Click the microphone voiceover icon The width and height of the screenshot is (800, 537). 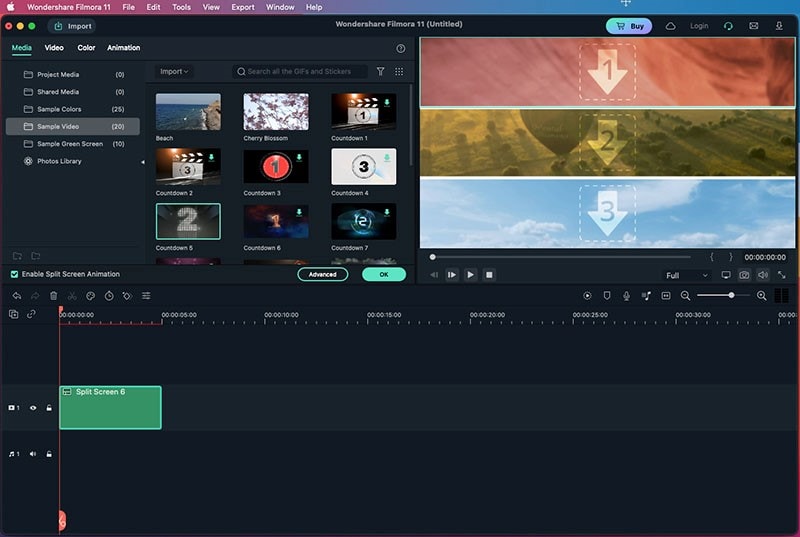[627, 296]
